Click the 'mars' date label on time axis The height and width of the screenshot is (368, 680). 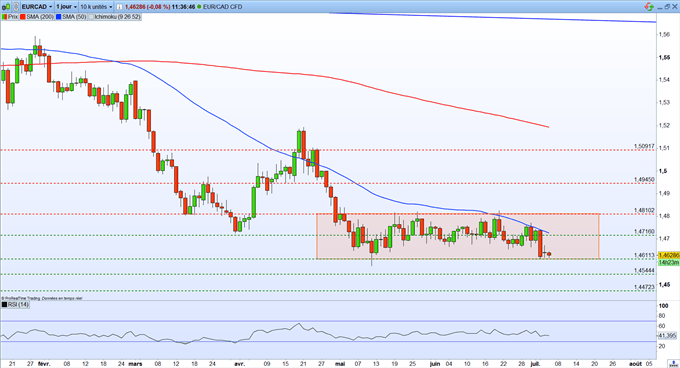tap(135, 364)
